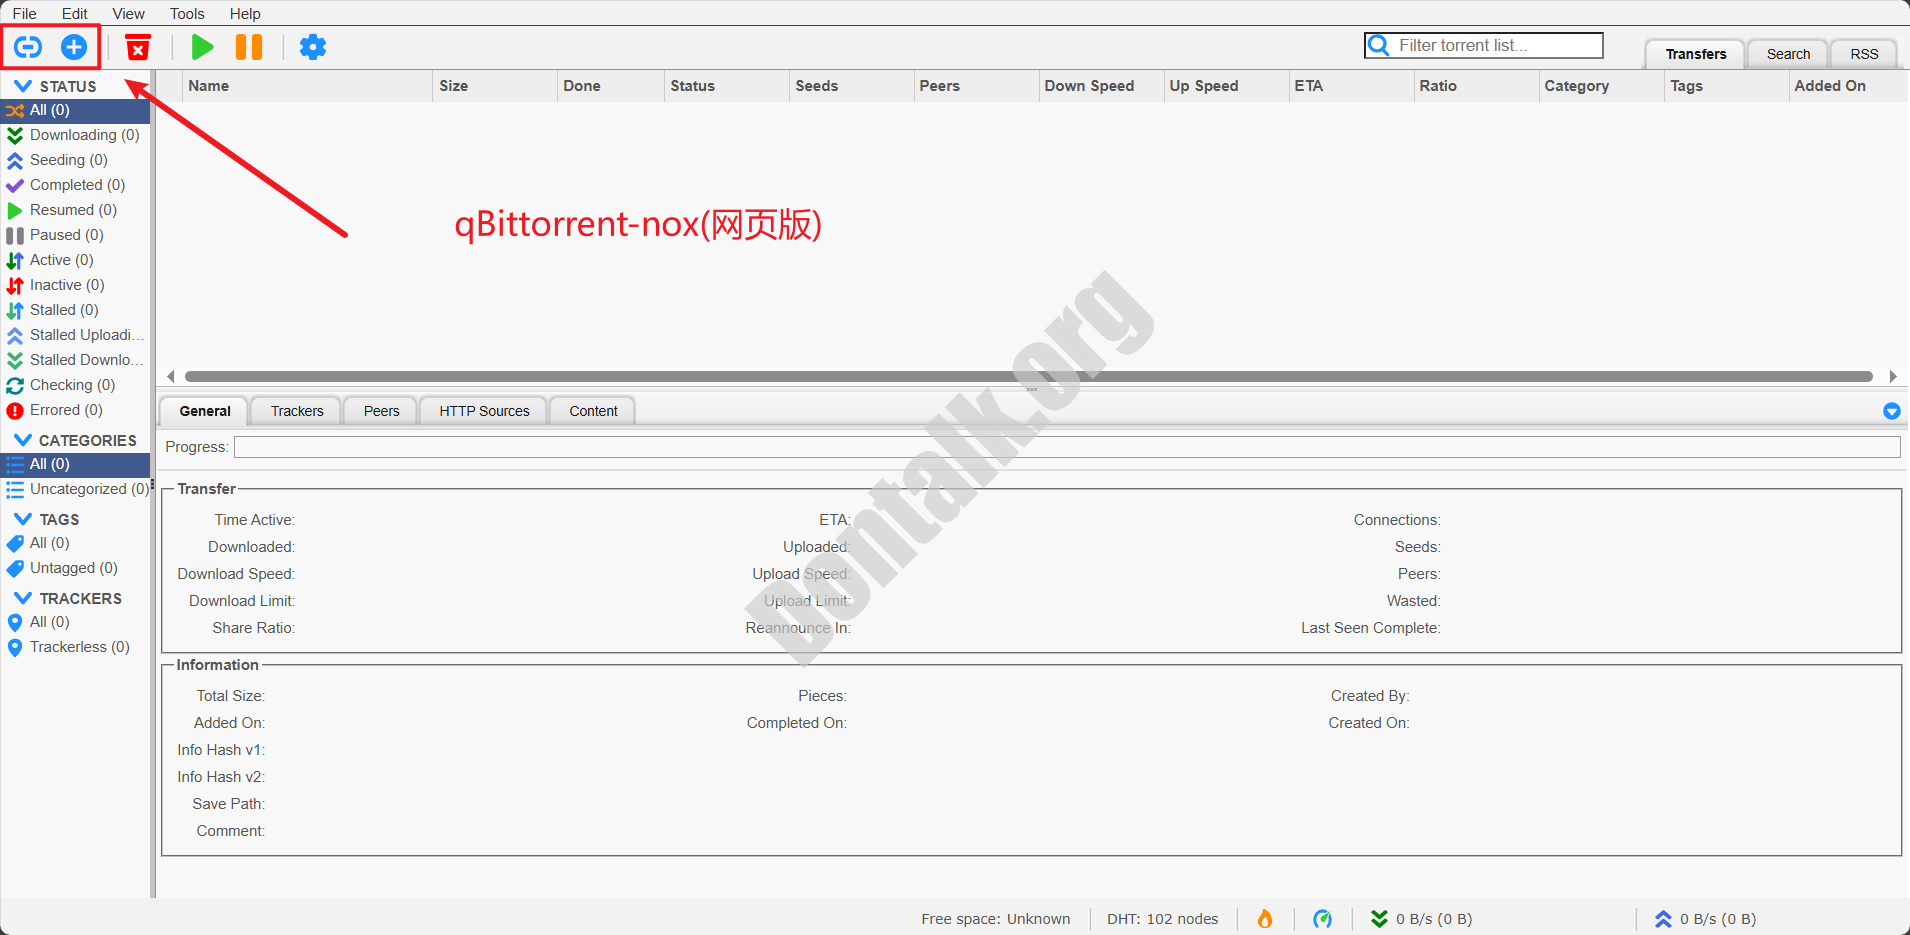Collapse the CATEGORIES filter section

coord(23,440)
